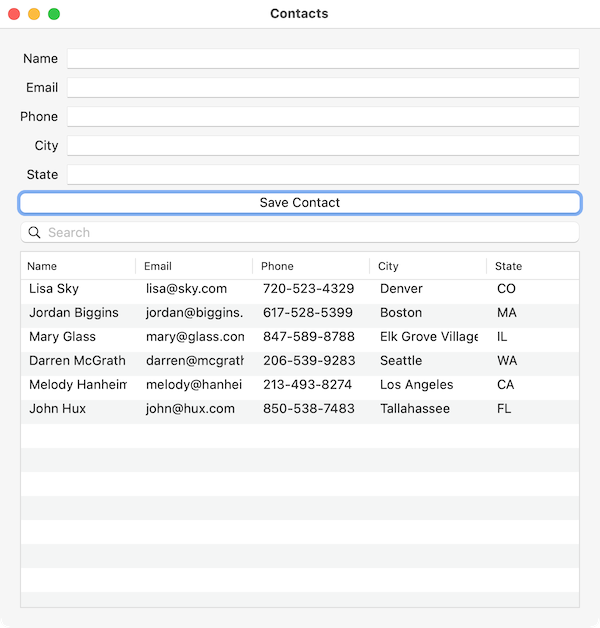
Task: Click the Name input field
Action: click(x=323, y=58)
